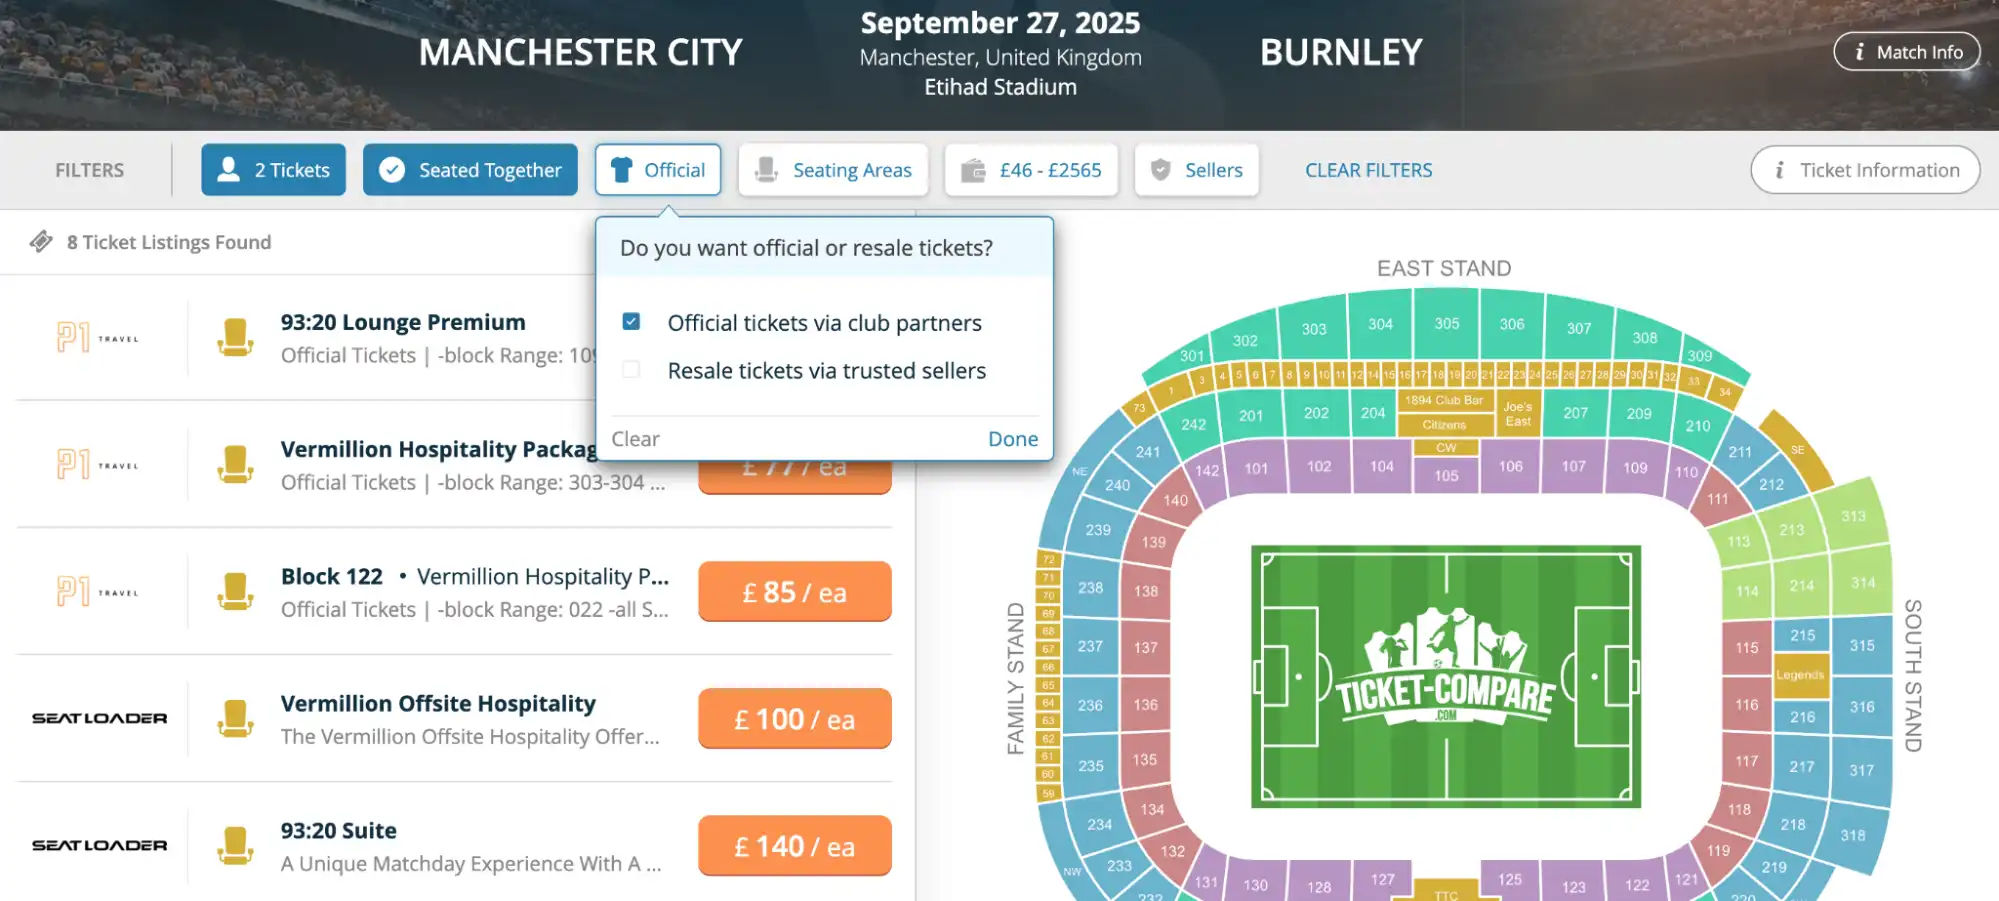Uncheck Official tickets via club partners
The image size is (1999, 901).
point(631,321)
